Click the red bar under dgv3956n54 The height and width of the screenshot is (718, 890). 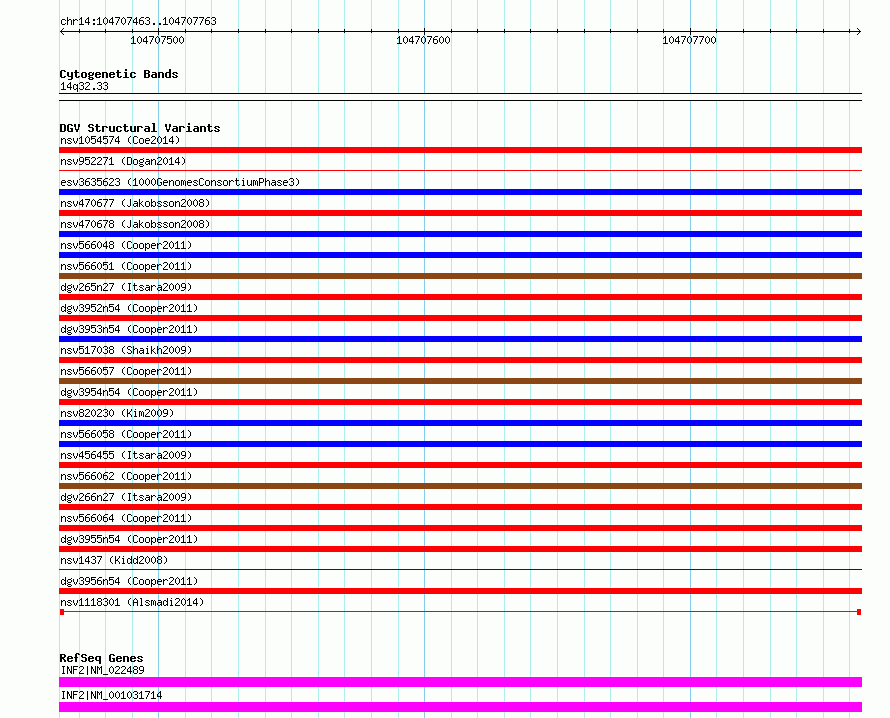coord(460,591)
